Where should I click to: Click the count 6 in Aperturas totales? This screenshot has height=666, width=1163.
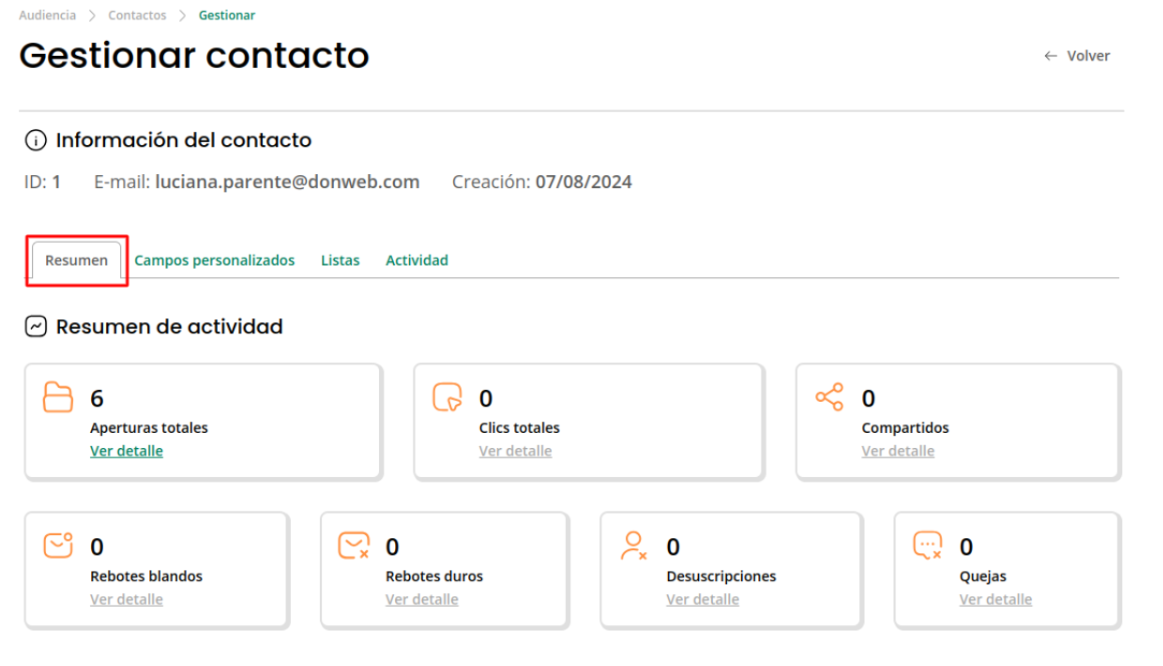pyautogui.click(x=97, y=399)
